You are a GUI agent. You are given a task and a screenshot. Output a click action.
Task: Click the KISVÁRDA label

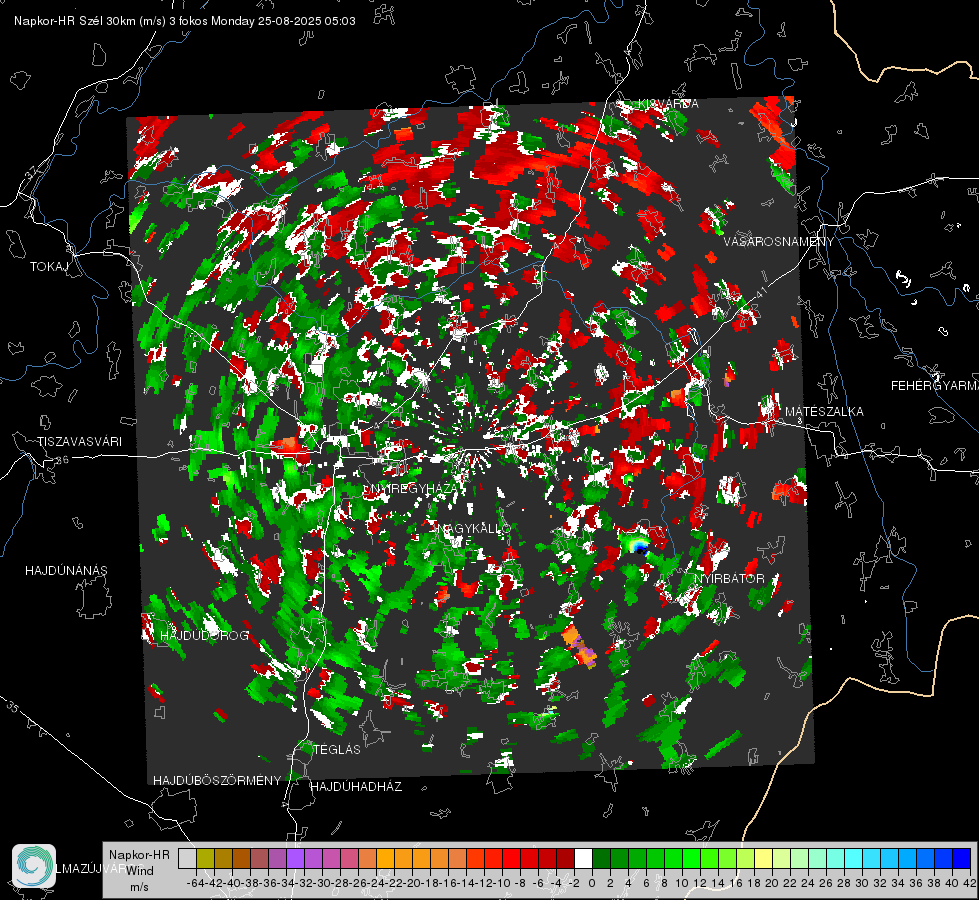[x=668, y=104]
